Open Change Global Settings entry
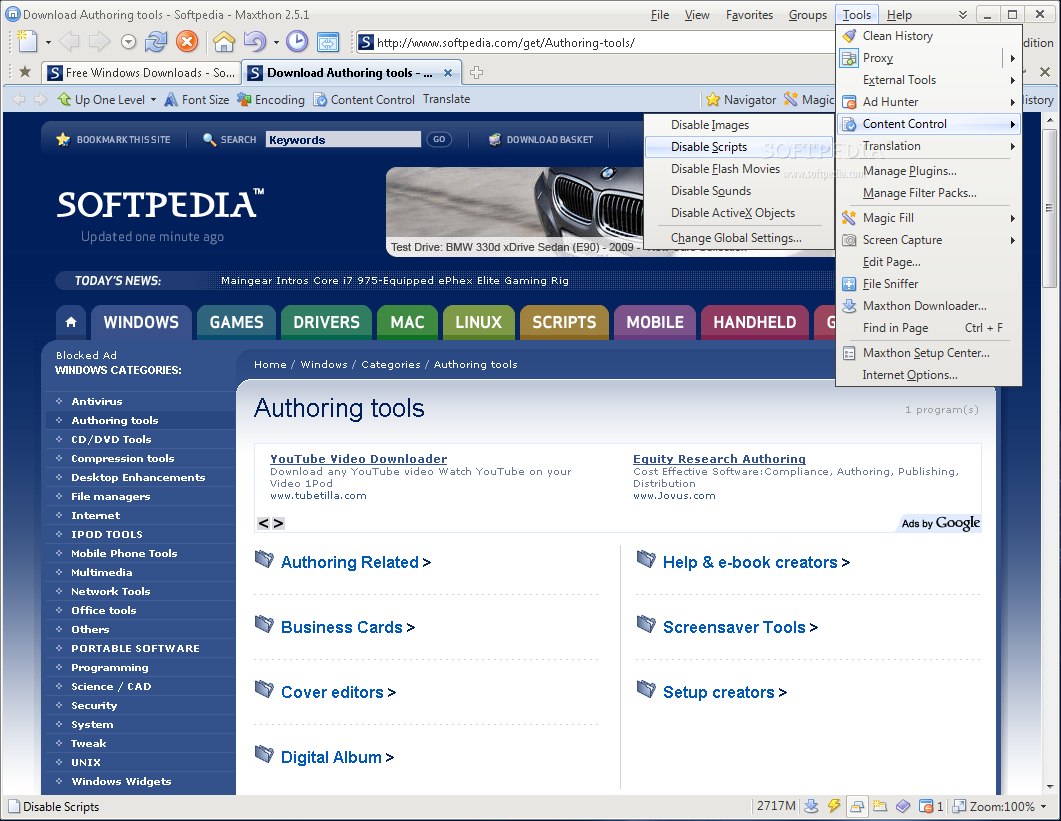1061x821 pixels. click(739, 238)
